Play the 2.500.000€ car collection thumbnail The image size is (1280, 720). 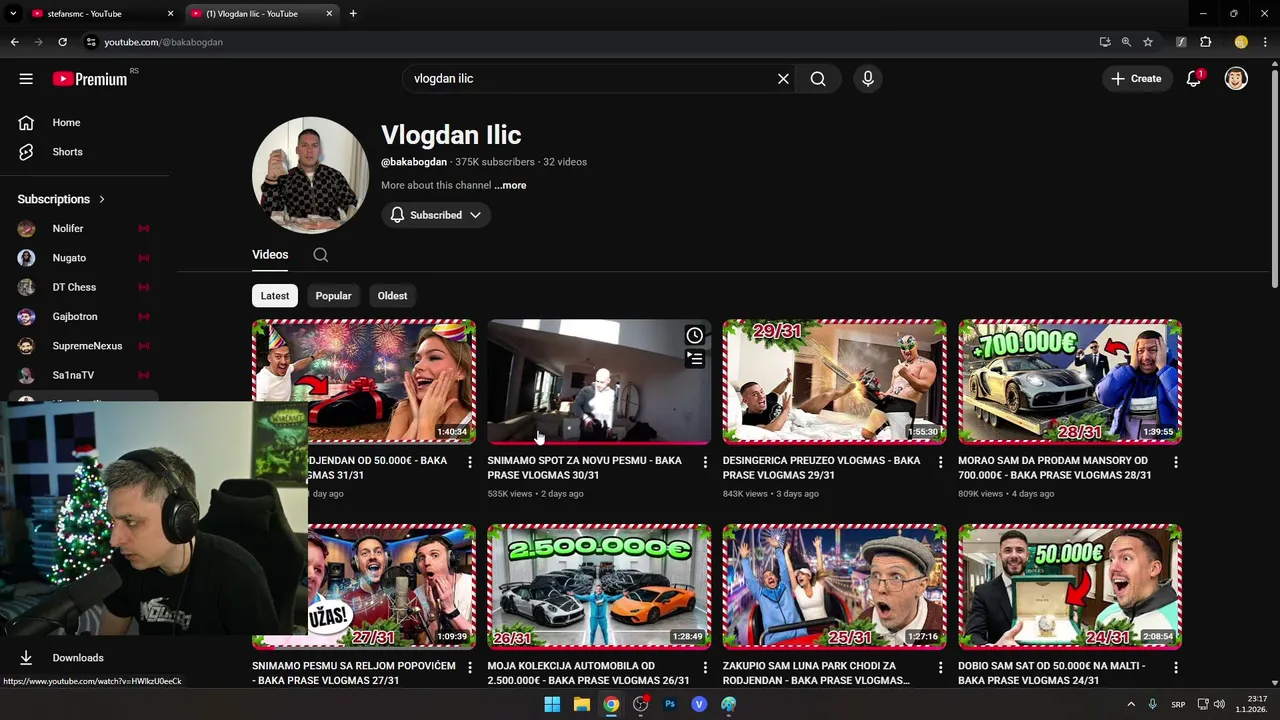599,586
